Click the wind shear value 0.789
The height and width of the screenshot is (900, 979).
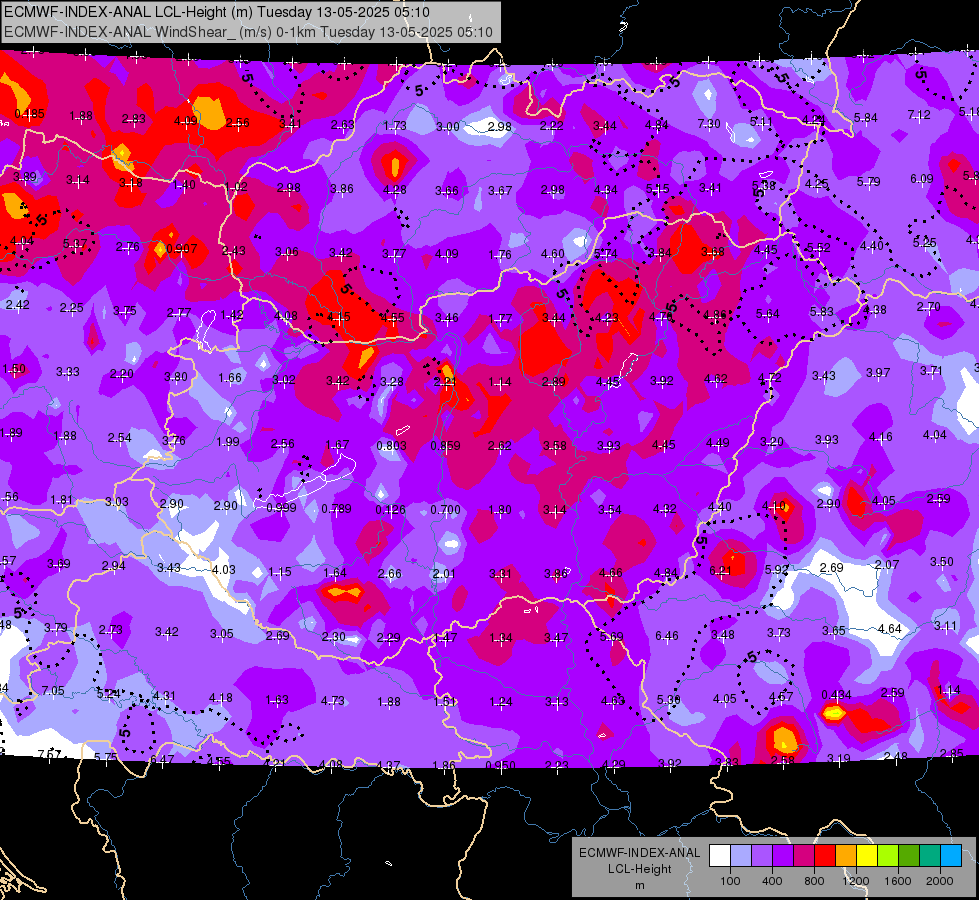(337, 509)
